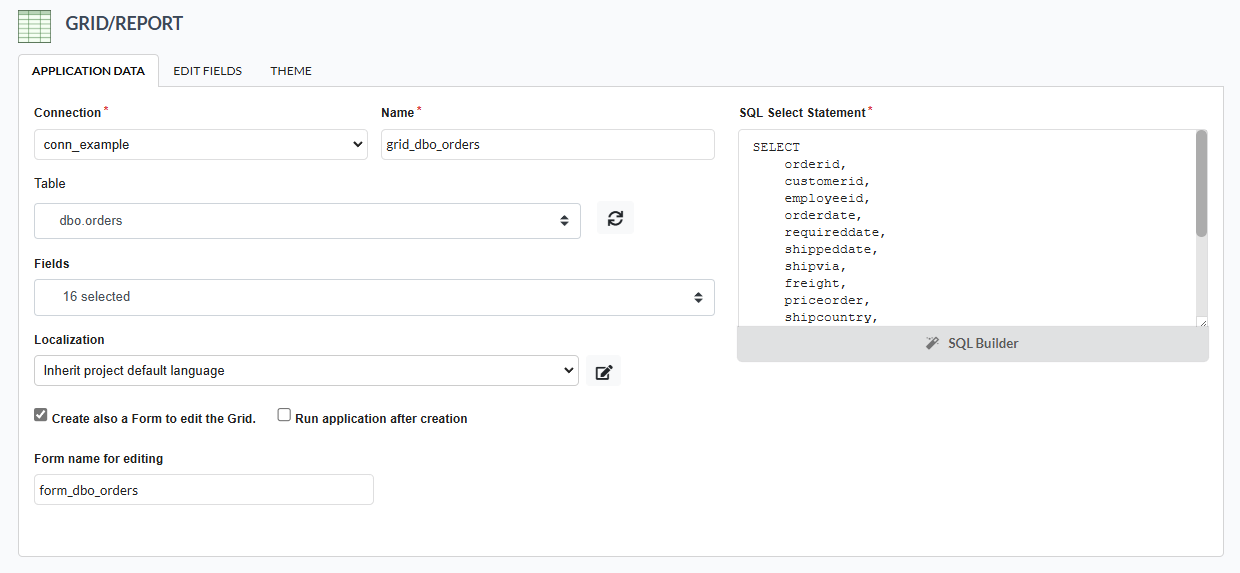Toggle 'Create also a Form to edit the Grid' checkbox
The width and height of the screenshot is (1240, 573).
[41, 415]
